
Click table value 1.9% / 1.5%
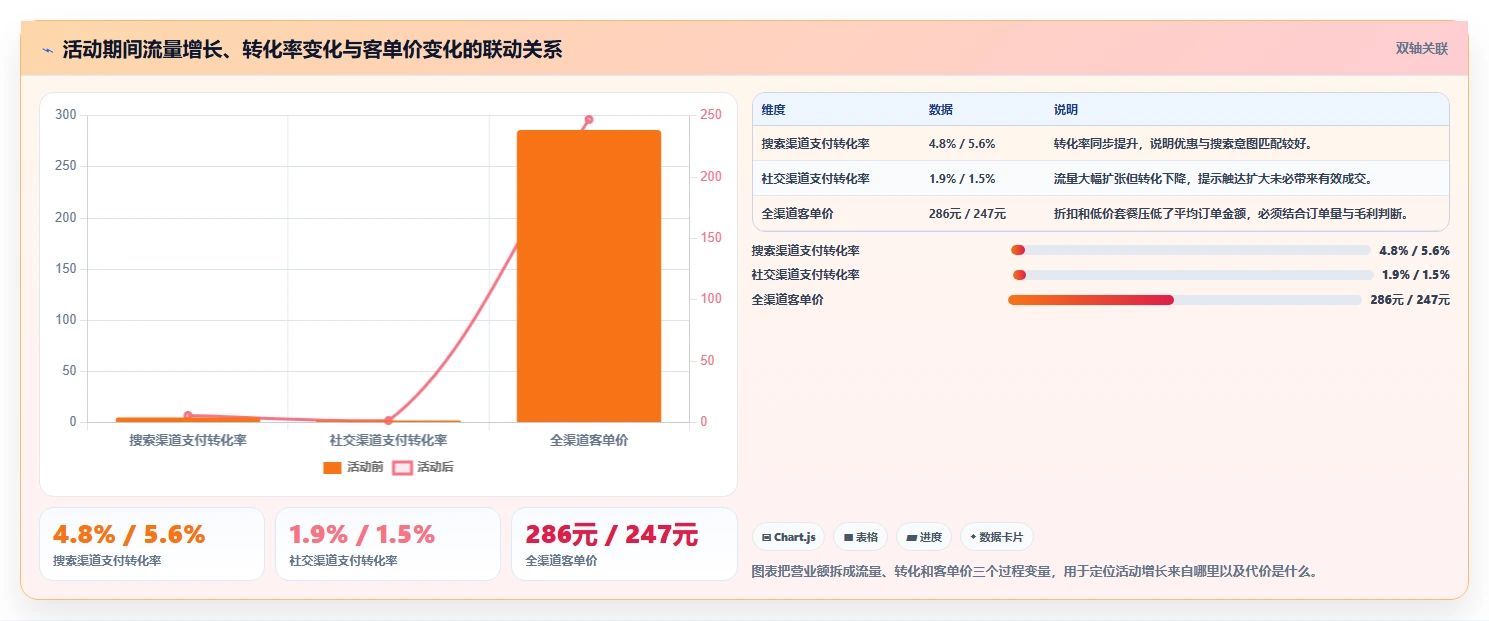tap(962, 178)
